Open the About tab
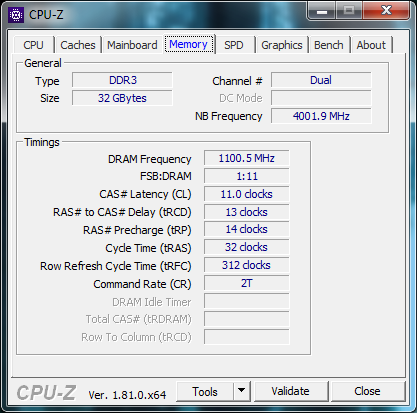This screenshot has height=413, width=417. click(371, 45)
